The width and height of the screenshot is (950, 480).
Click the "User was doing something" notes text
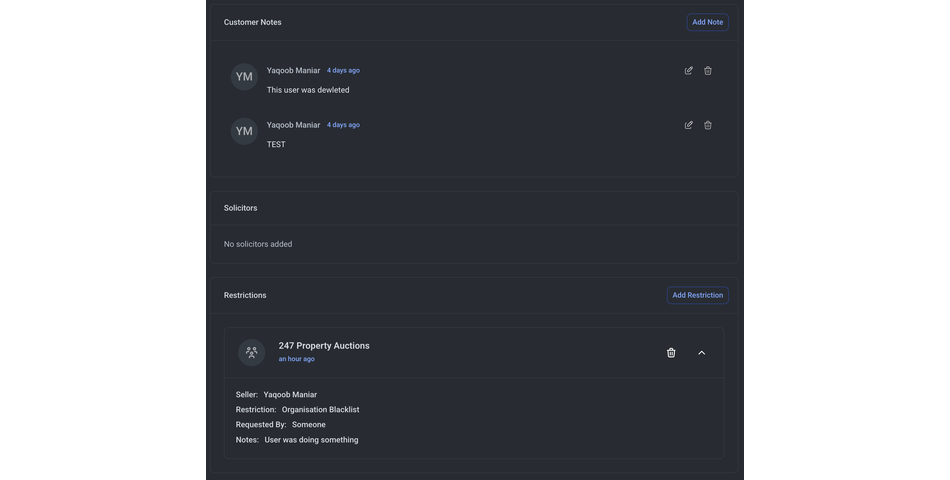click(311, 440)
